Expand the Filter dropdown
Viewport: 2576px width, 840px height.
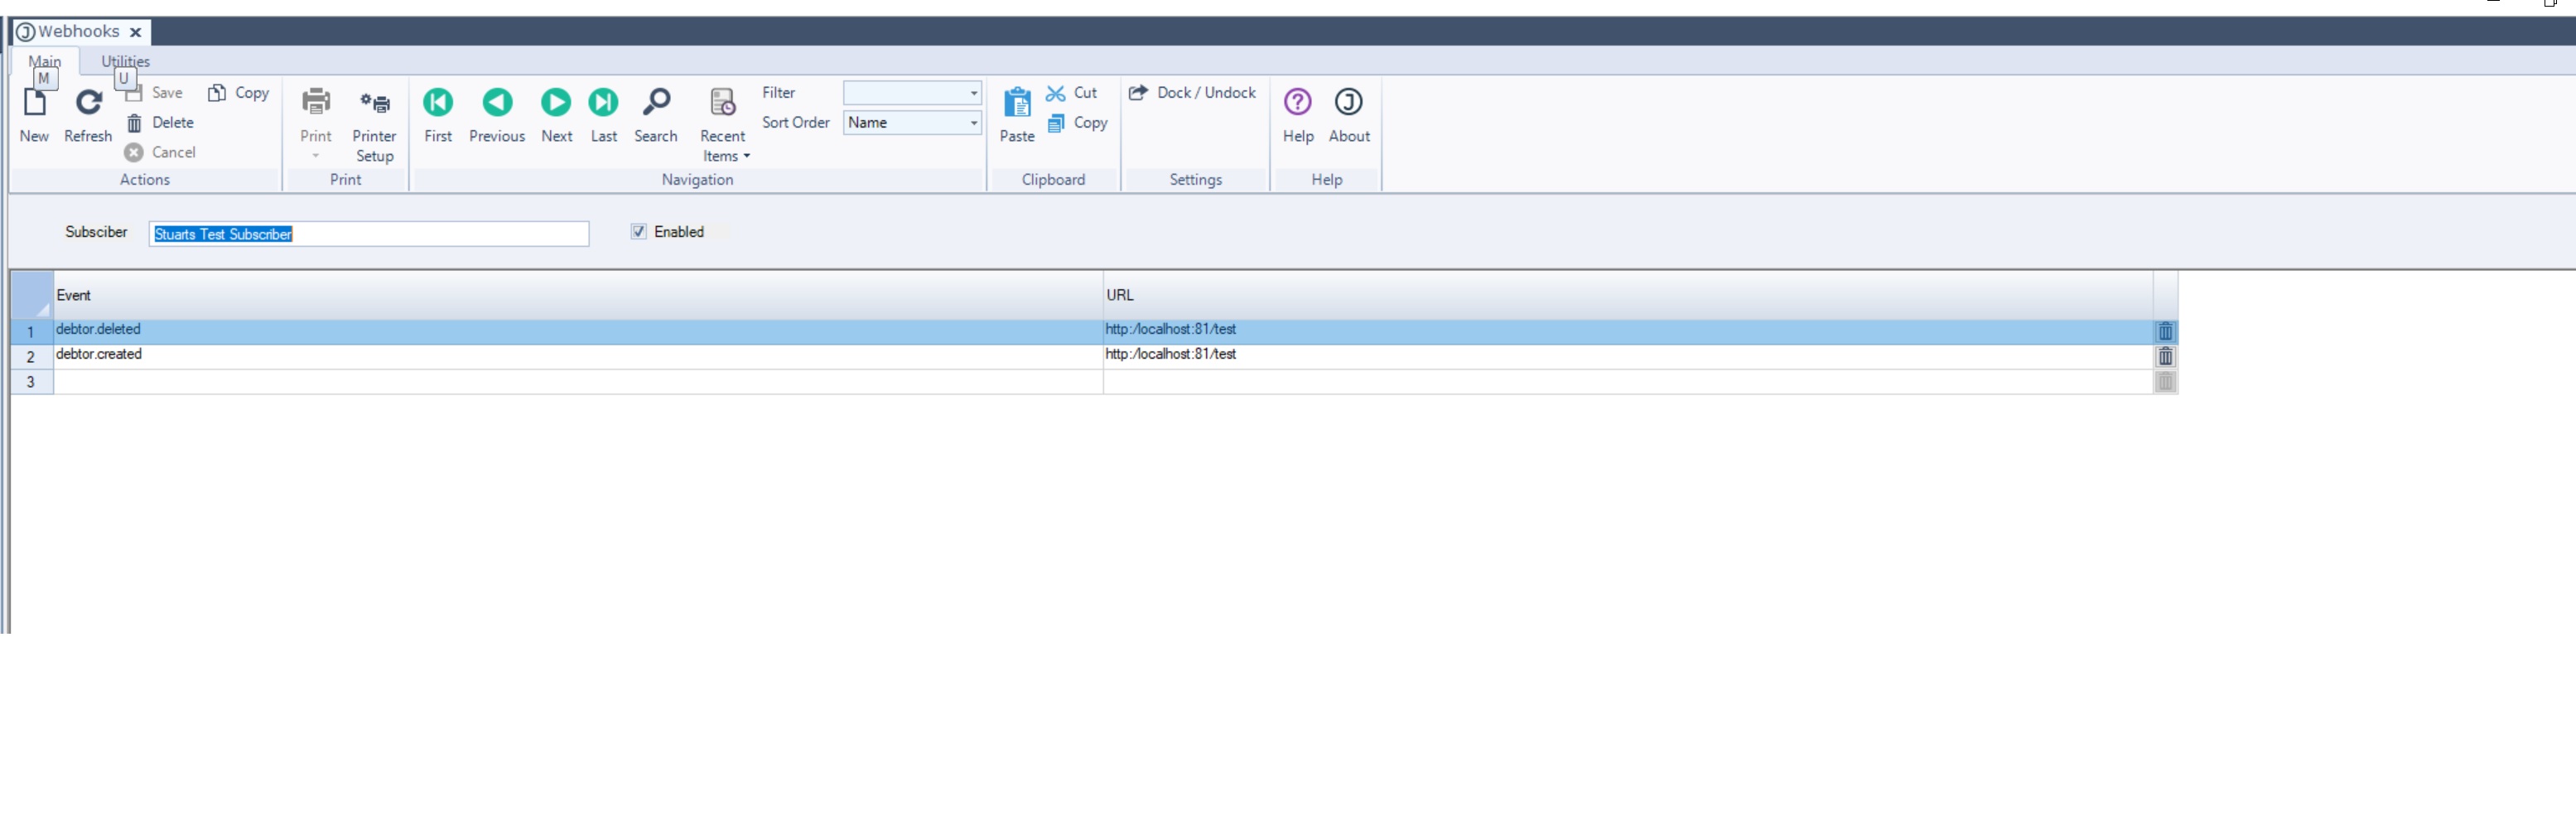click(x=973, y=93)
